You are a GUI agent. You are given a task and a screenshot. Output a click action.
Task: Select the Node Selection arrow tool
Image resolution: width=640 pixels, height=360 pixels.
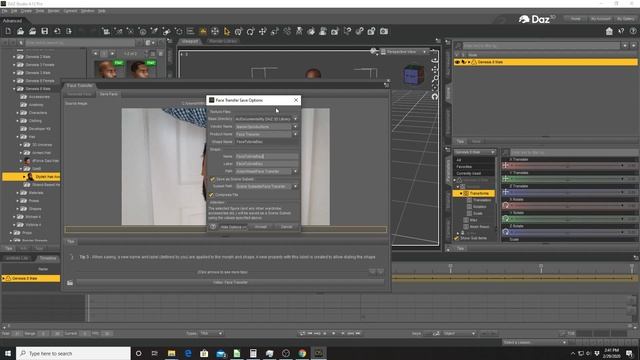[227, 31]
